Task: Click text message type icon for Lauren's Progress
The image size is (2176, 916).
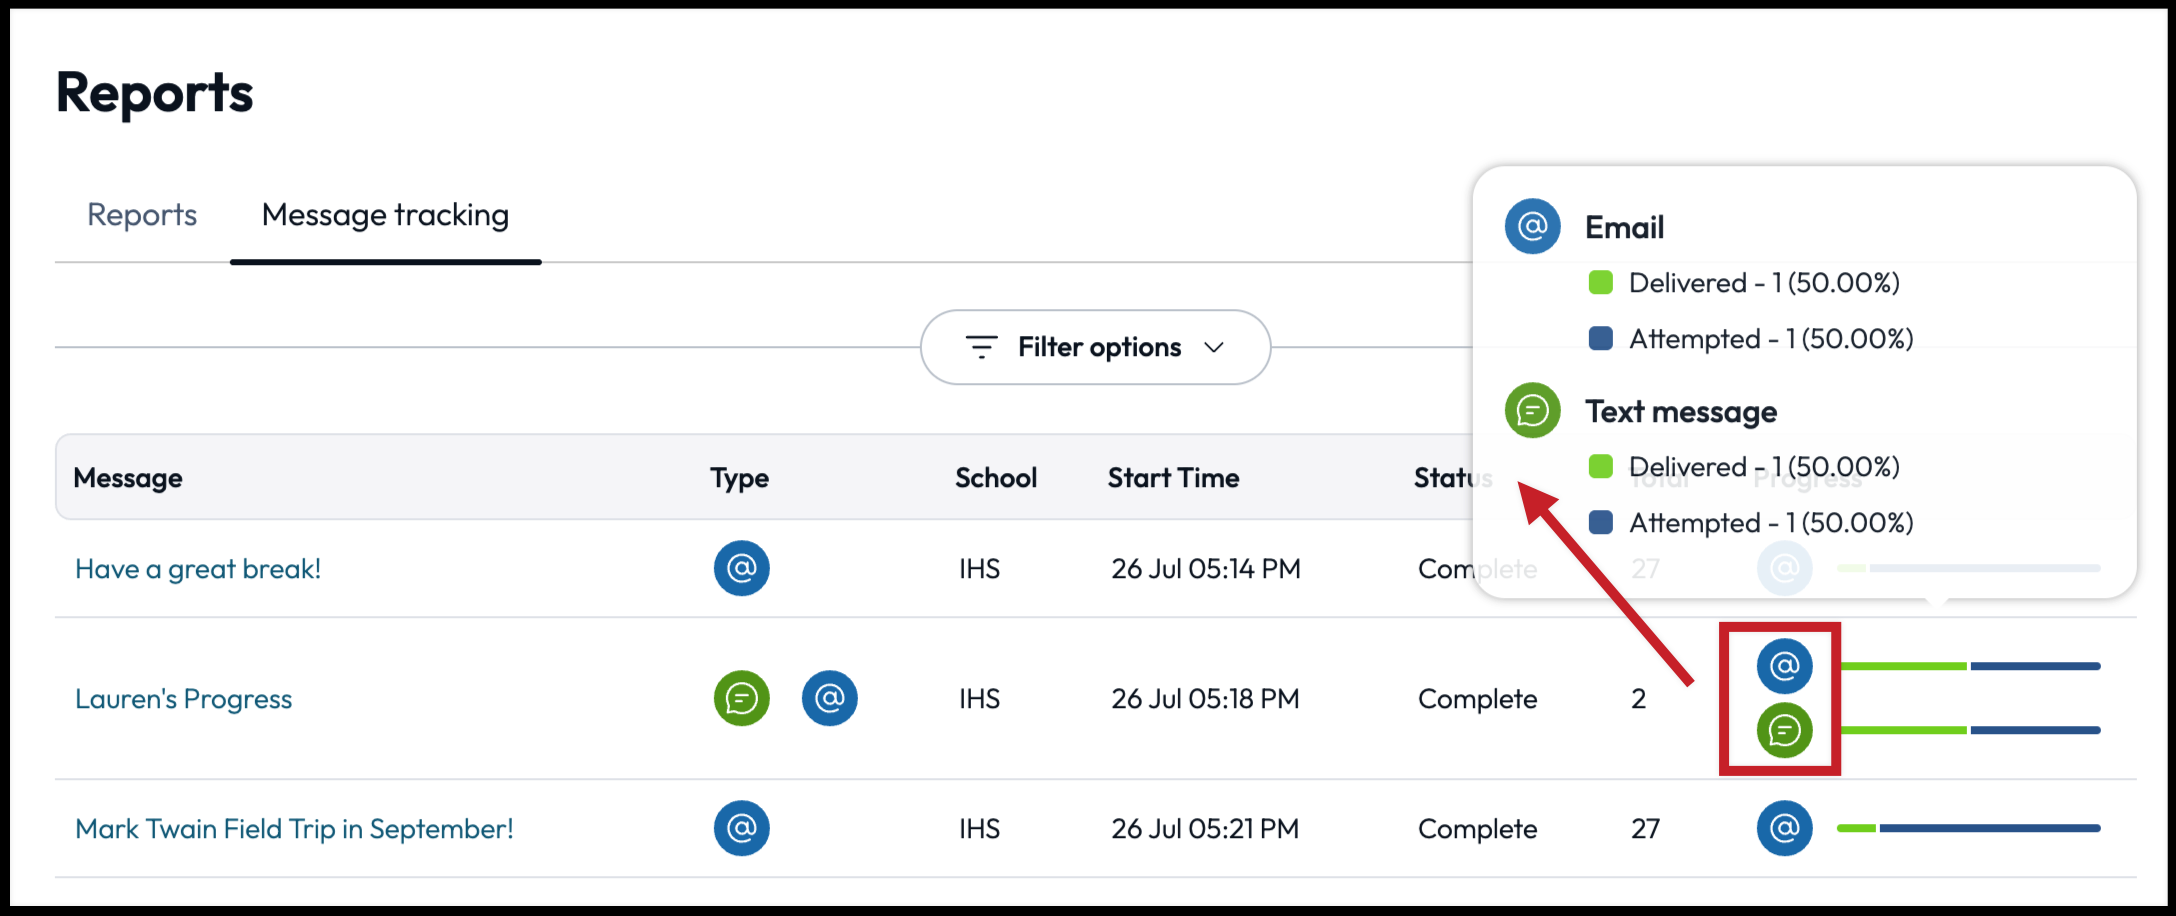Action: 741,698
